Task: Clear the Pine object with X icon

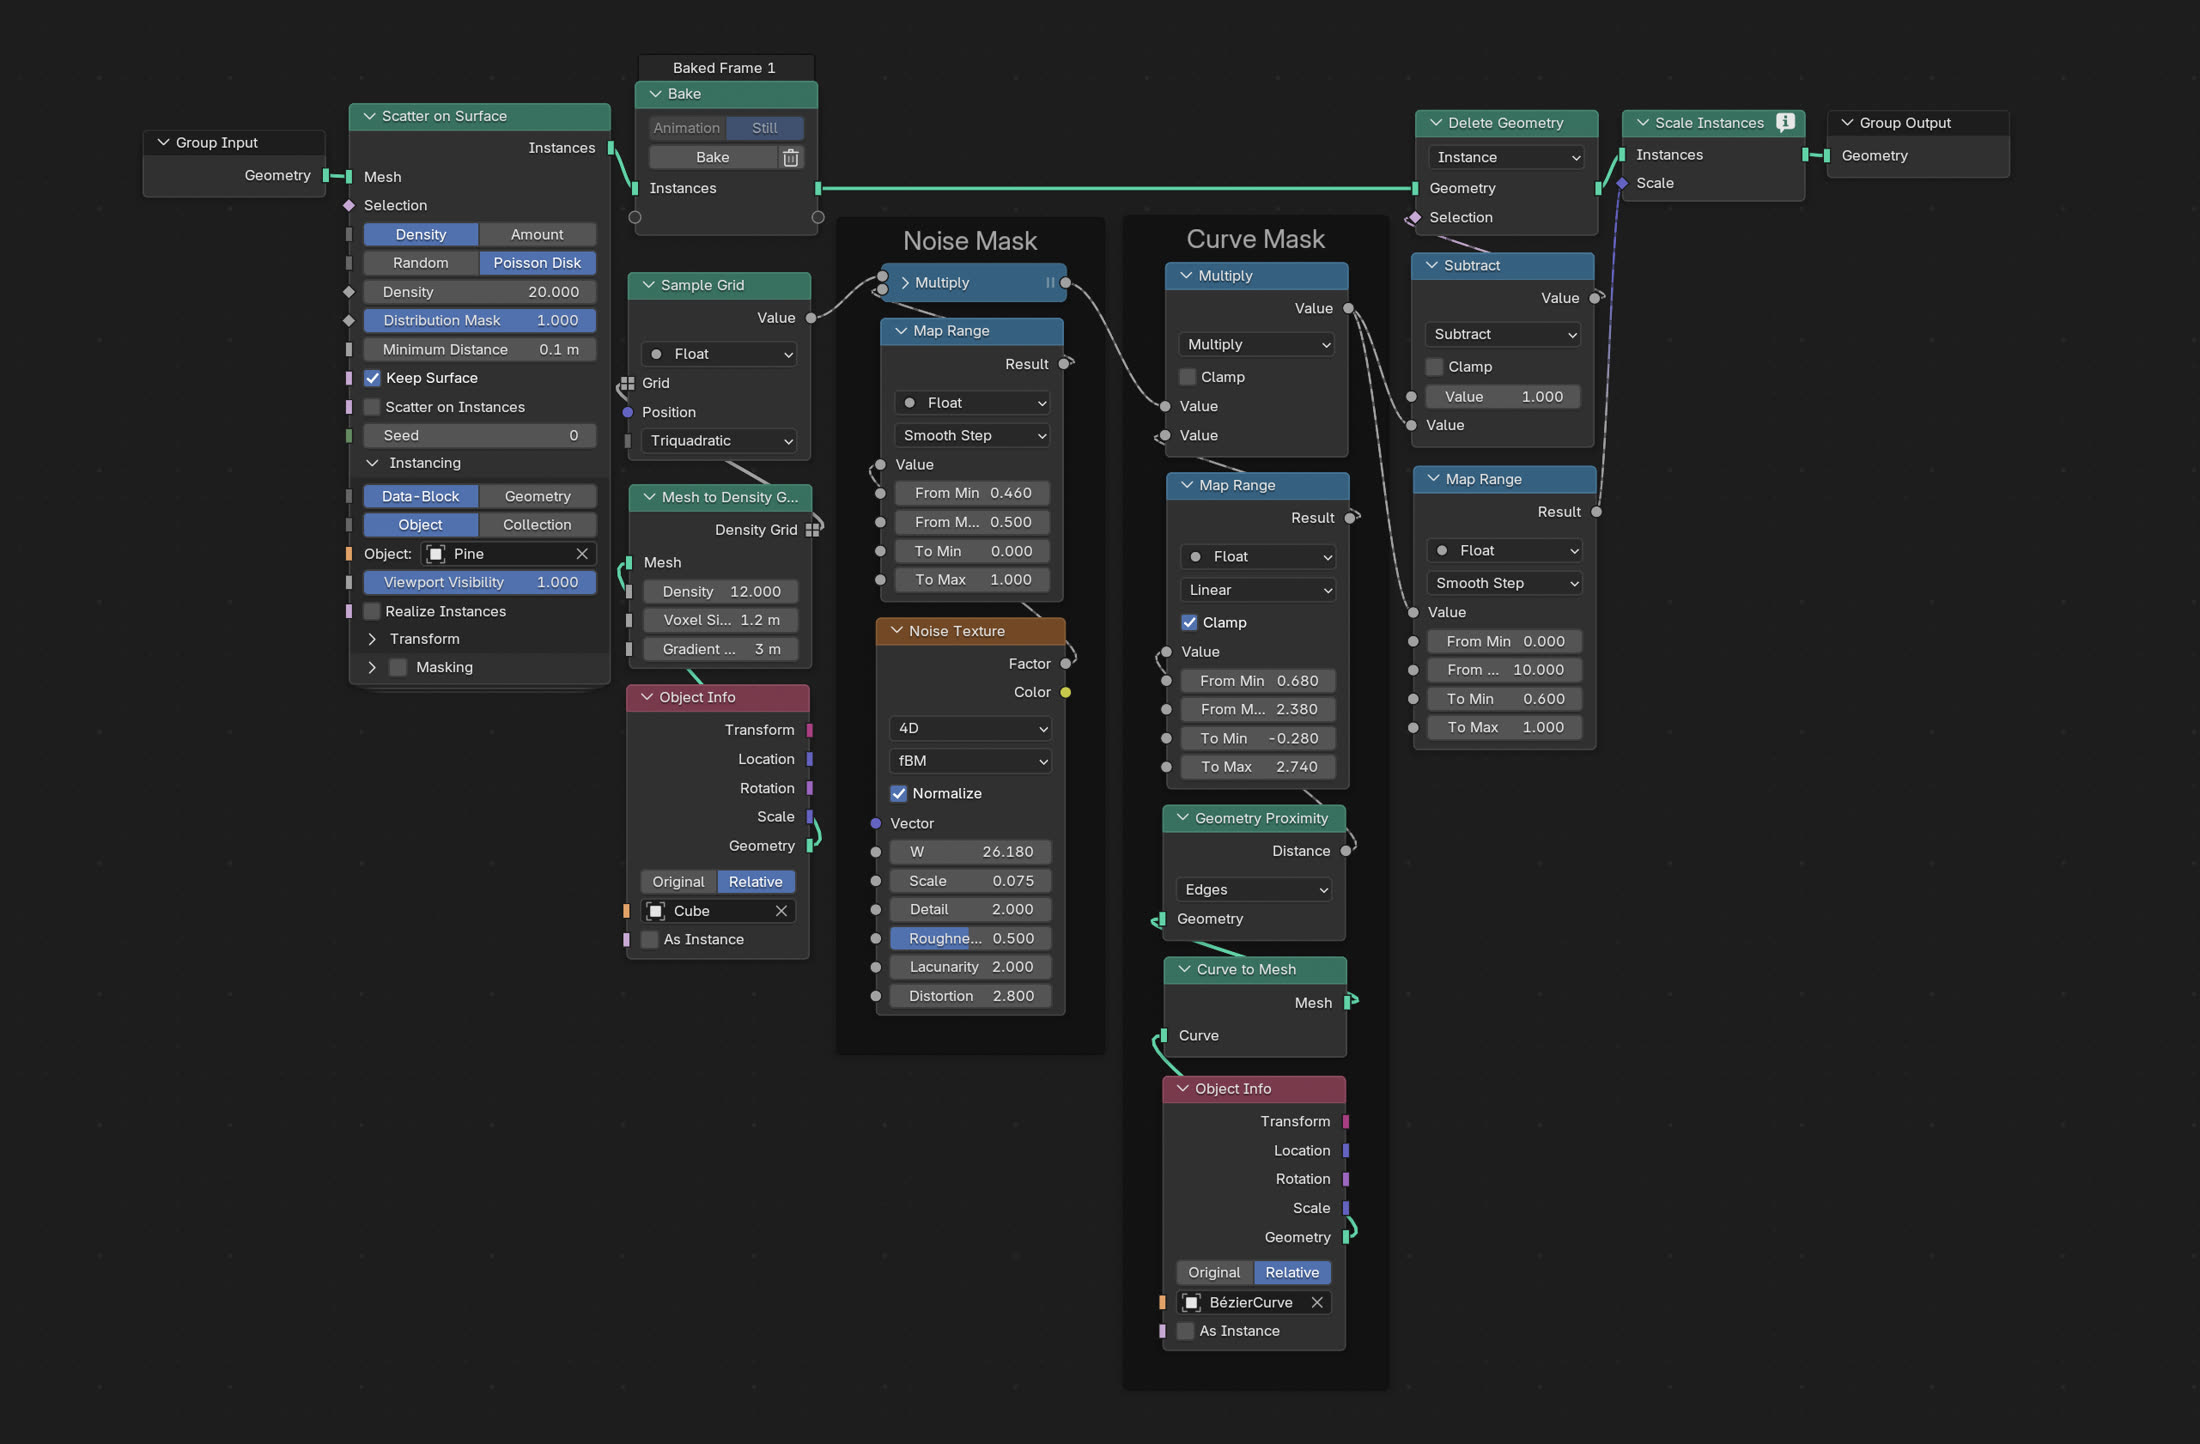Action: (x=582, y=554)
